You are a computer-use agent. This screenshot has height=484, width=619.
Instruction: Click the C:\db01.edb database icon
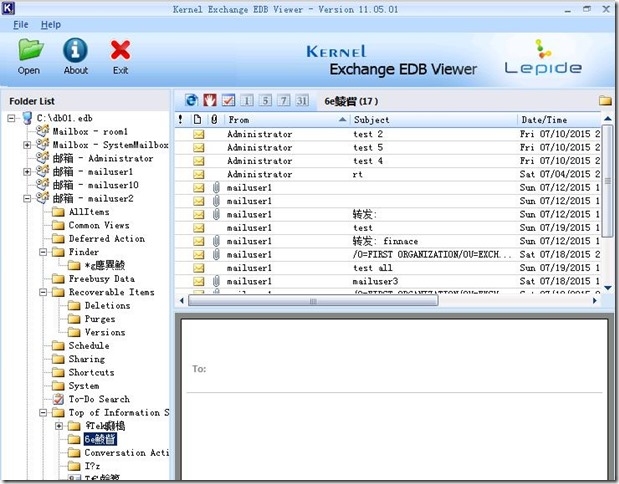[27, 118]
